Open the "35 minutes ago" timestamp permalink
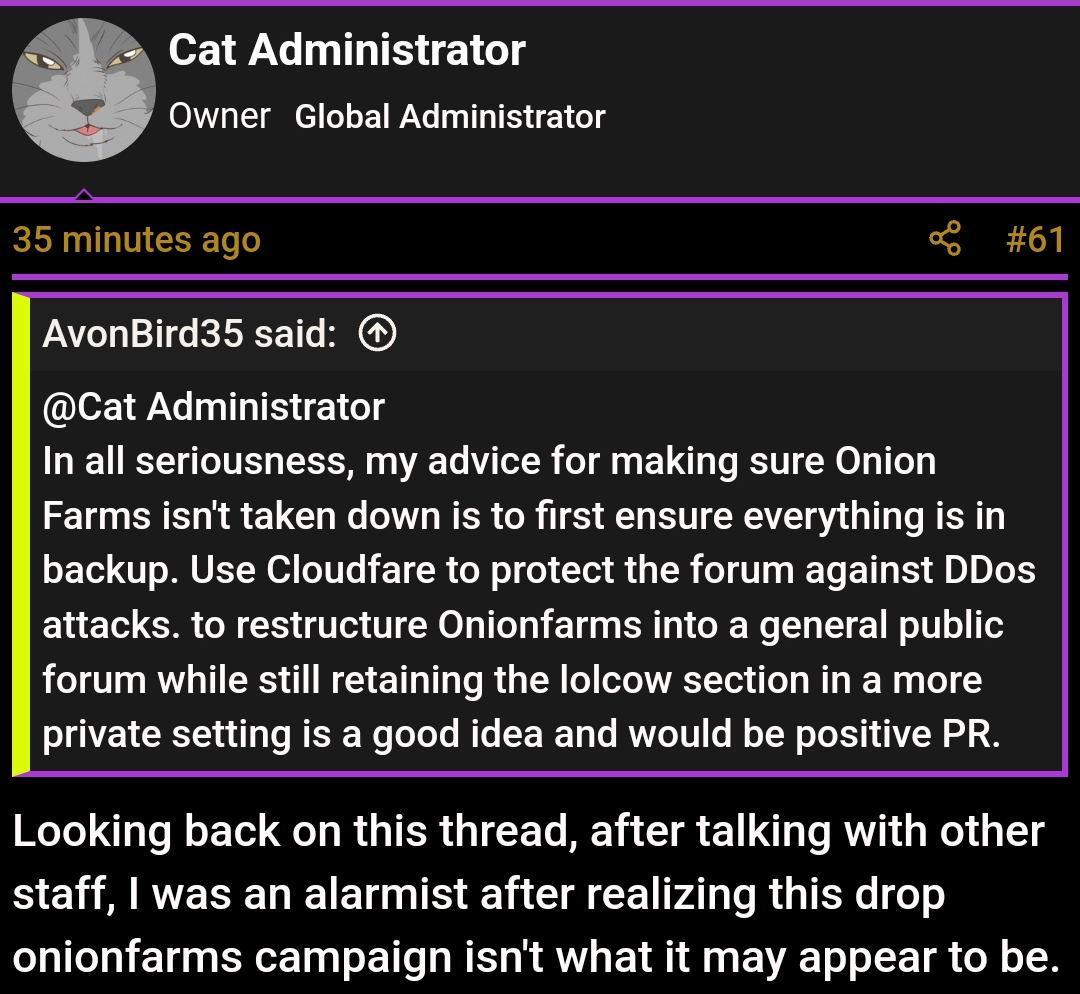Image resolution: width=1080 pixels, height=994 pixels. (137, 240)
